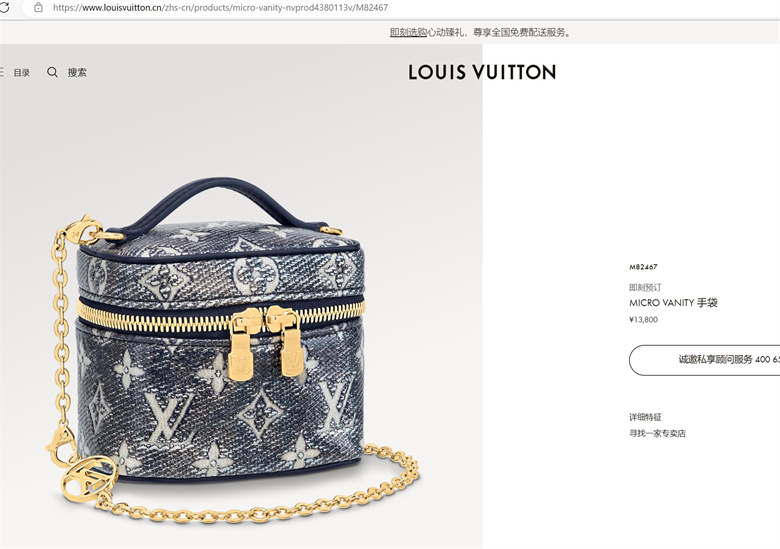780x549 pixels.
Task: Expand the 详细特征 section
Action: tap(645, 417)
